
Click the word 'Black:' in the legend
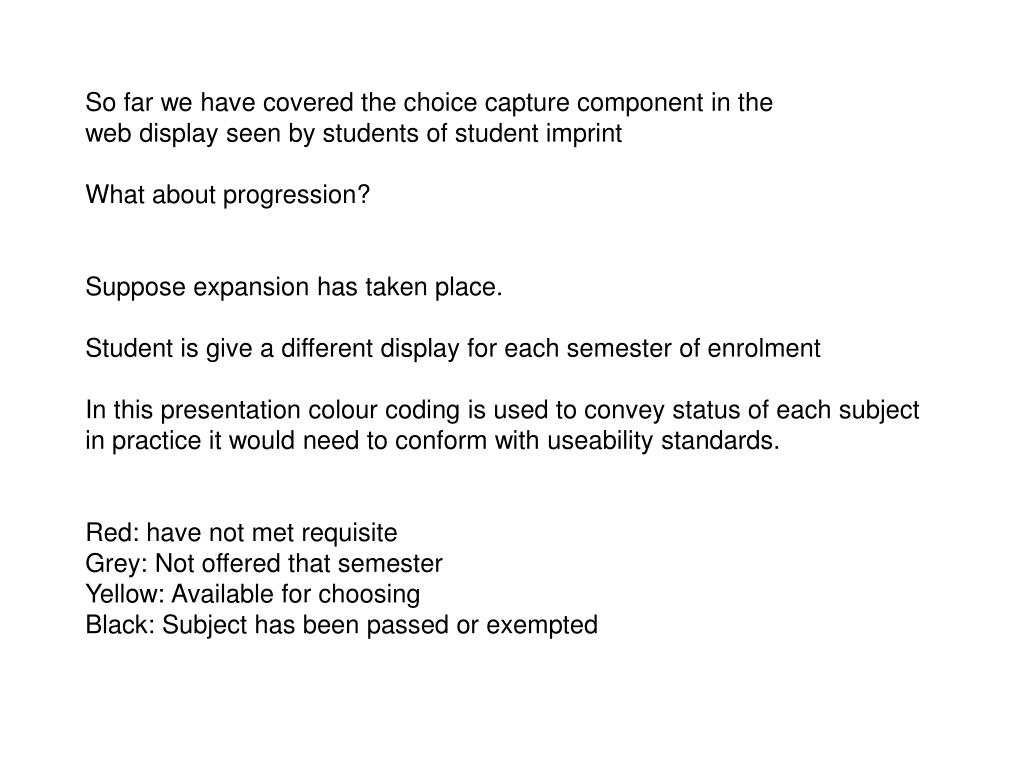pyautogui.click(x=120, y=625)
